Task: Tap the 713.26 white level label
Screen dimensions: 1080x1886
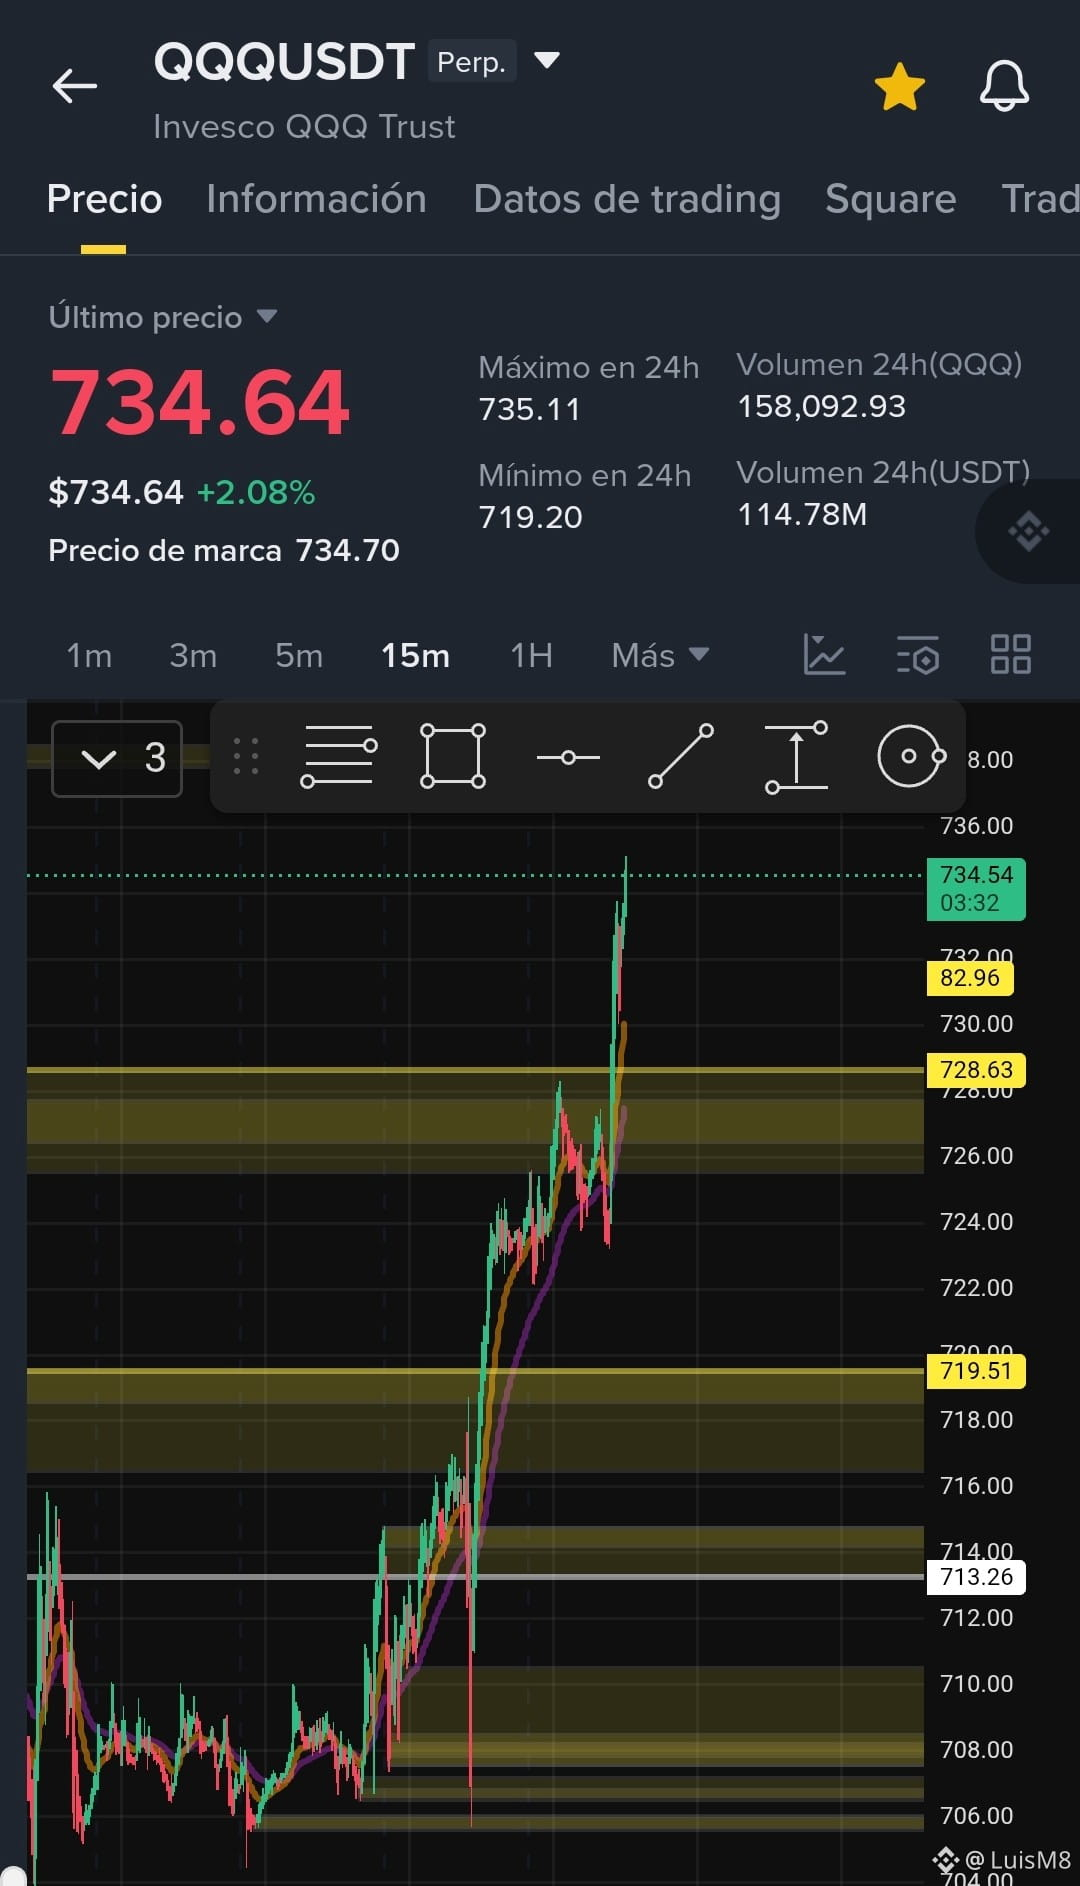Action: point(976,1577)
